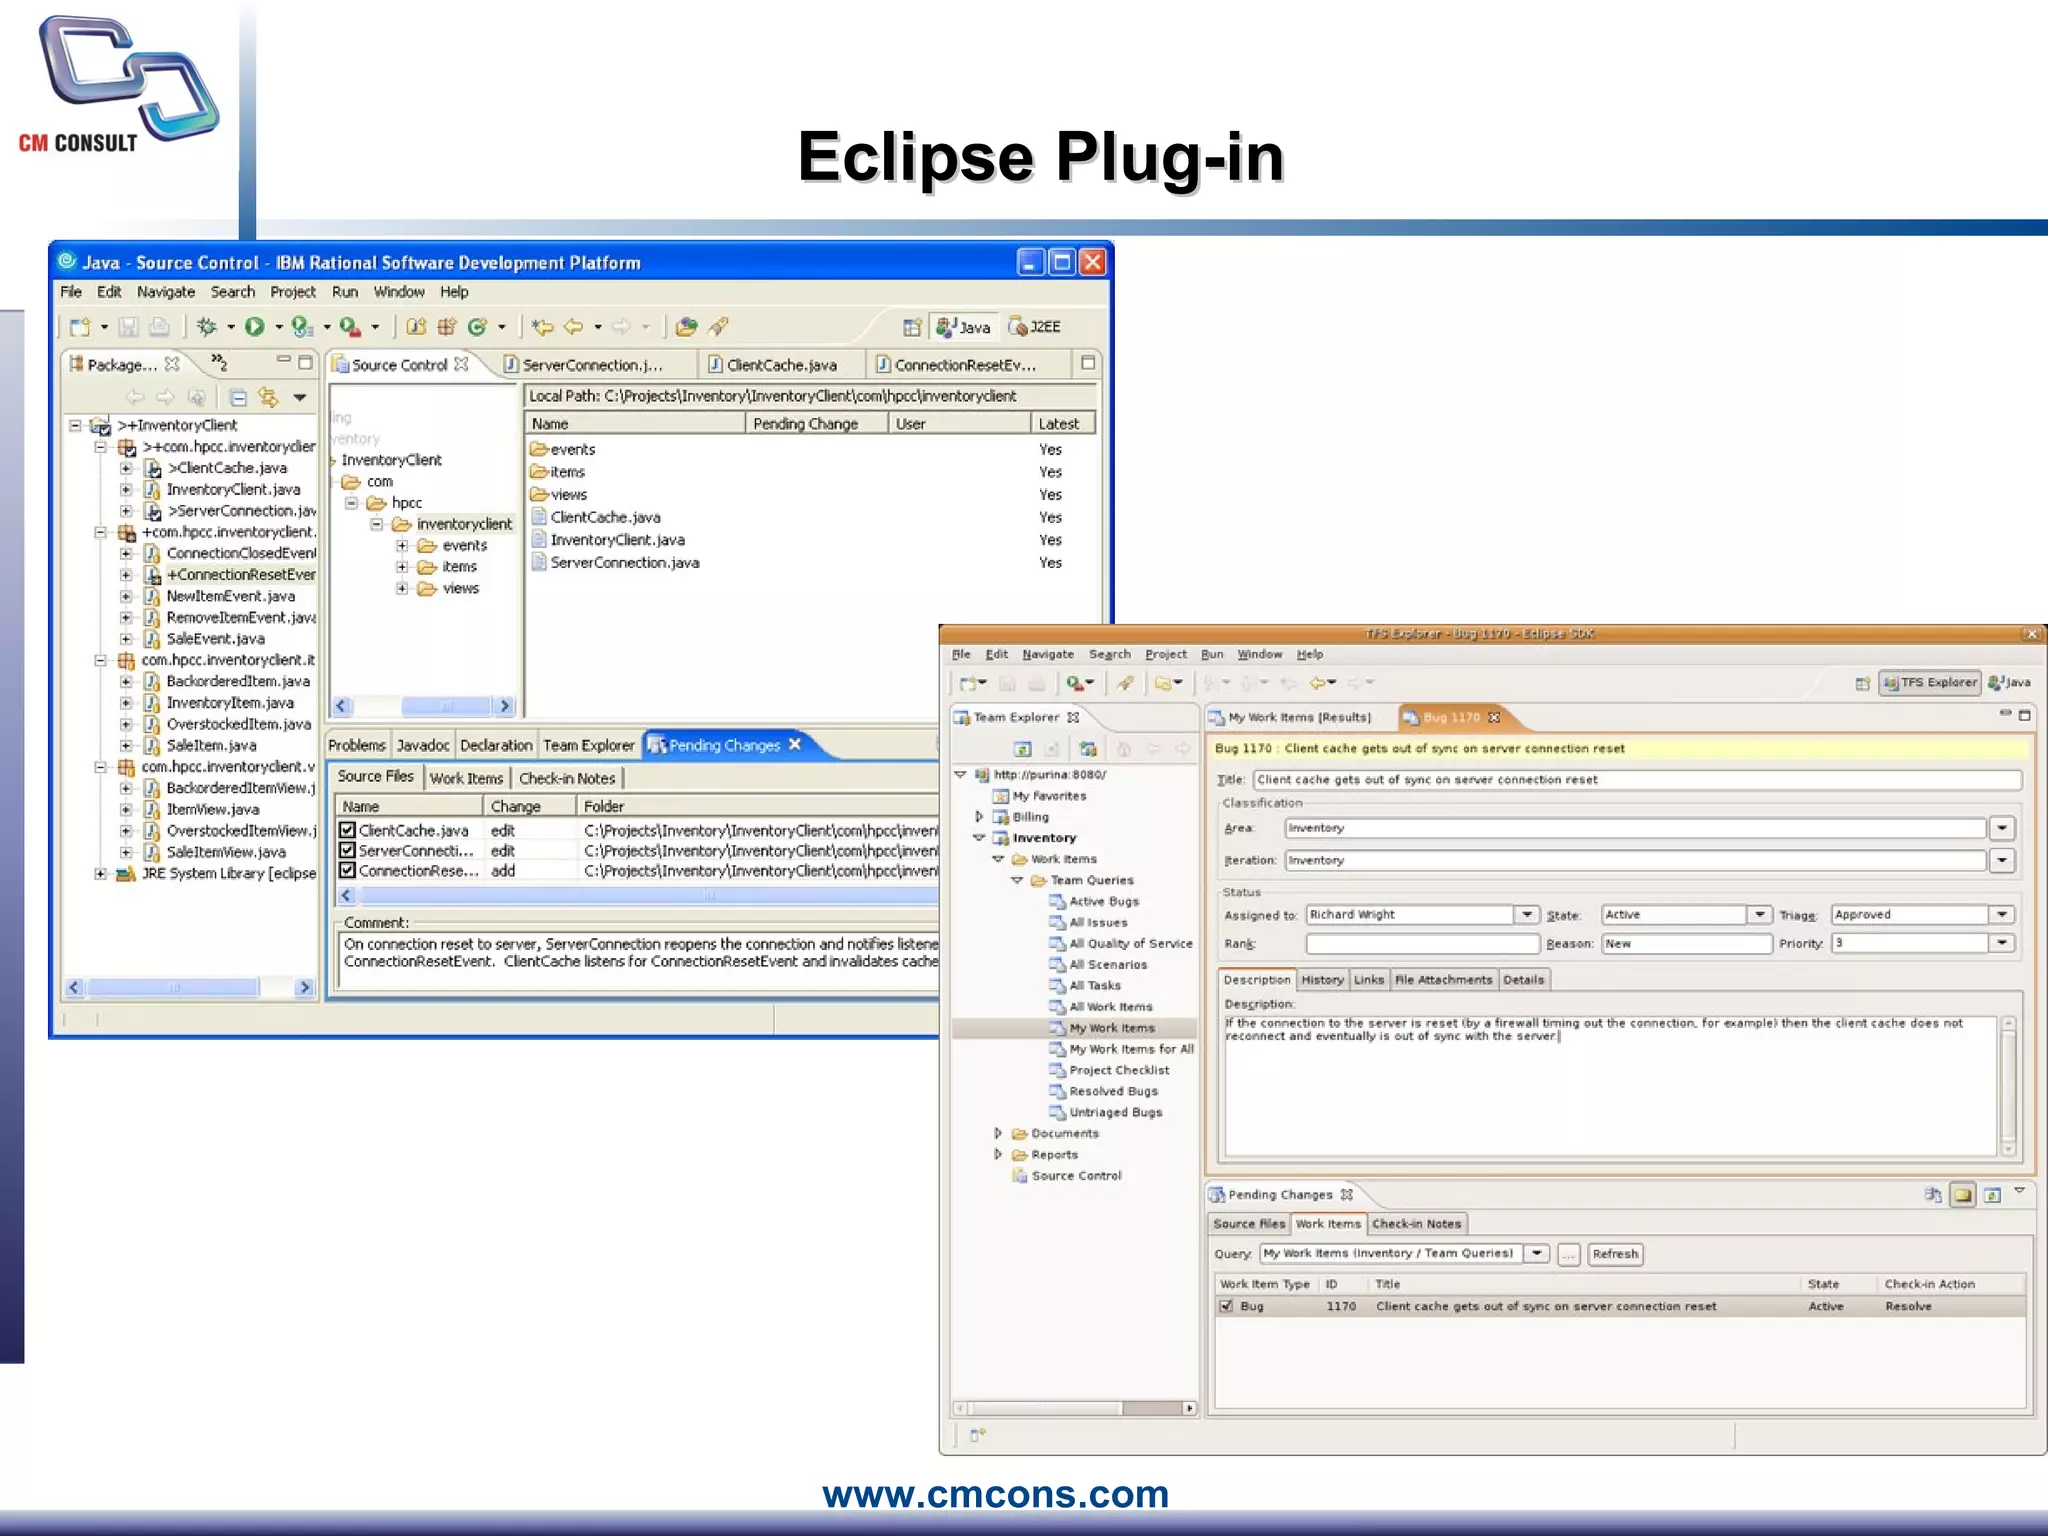Collapse the InventoryClient project node
This screenshot has width=2048, height=1536.
76,425
